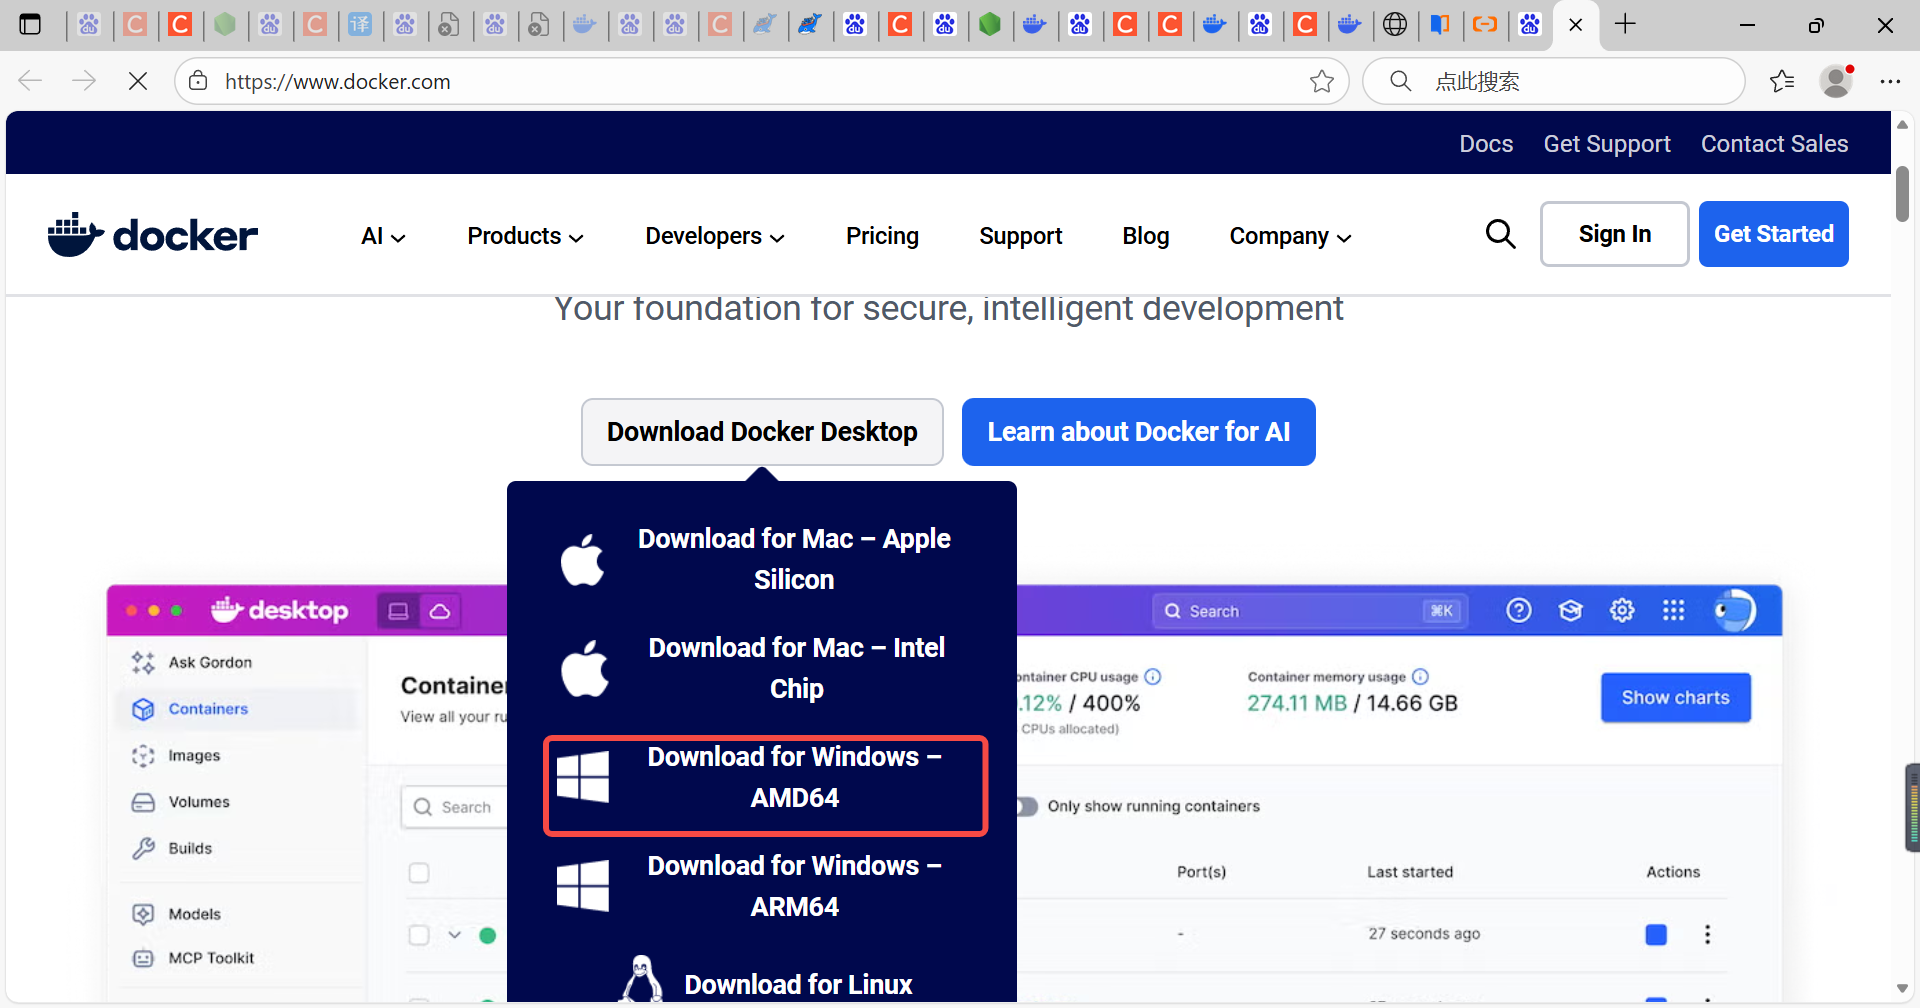Screen dimensions: 1920x1008
Task: Click the Sign In button
Action: pos(1614,234)
